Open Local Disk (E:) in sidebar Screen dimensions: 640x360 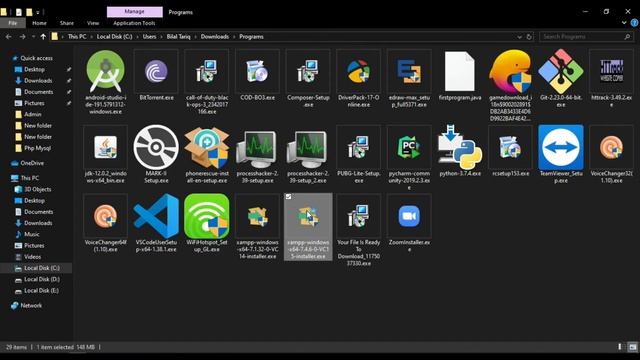coord(41,291)
